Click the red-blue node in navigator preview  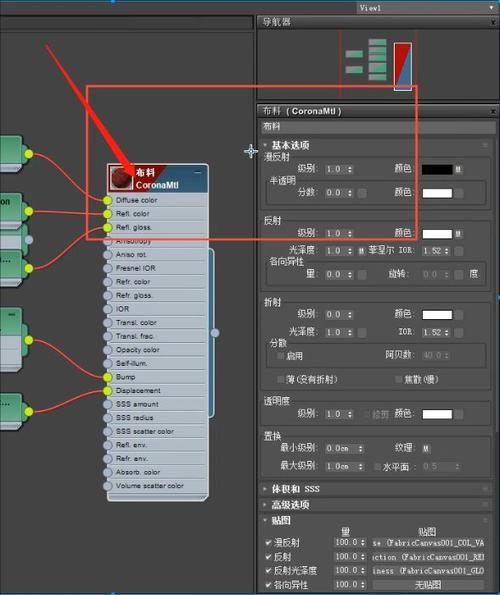pos(403,66)
